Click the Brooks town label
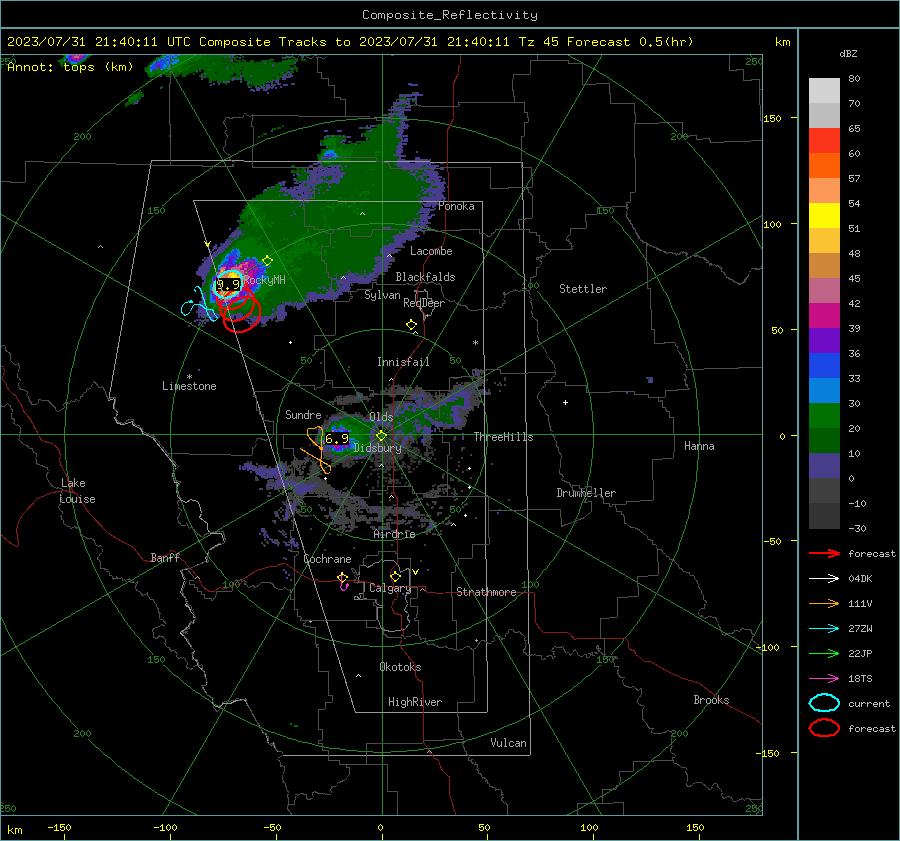Screen dimensions: 900x841 tap(711, 700)
